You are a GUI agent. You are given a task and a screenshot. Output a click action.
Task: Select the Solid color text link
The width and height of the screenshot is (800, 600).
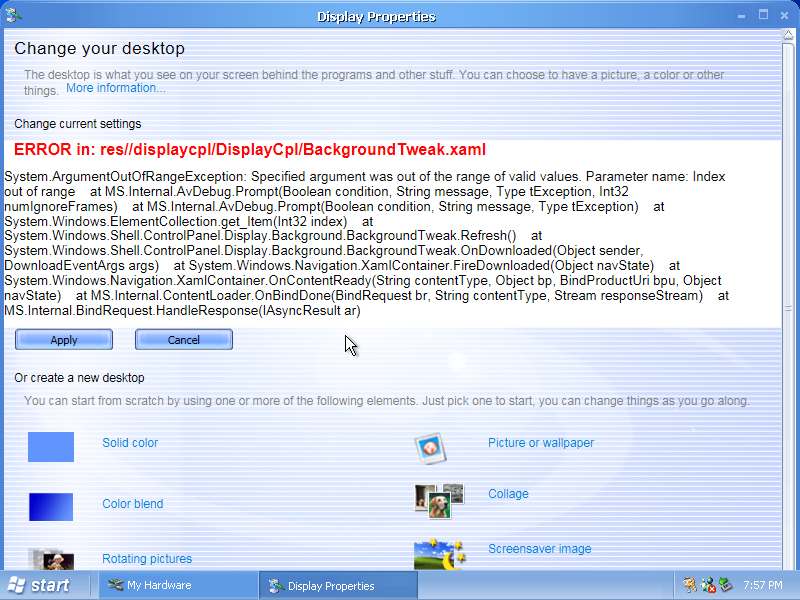(130, 443)
